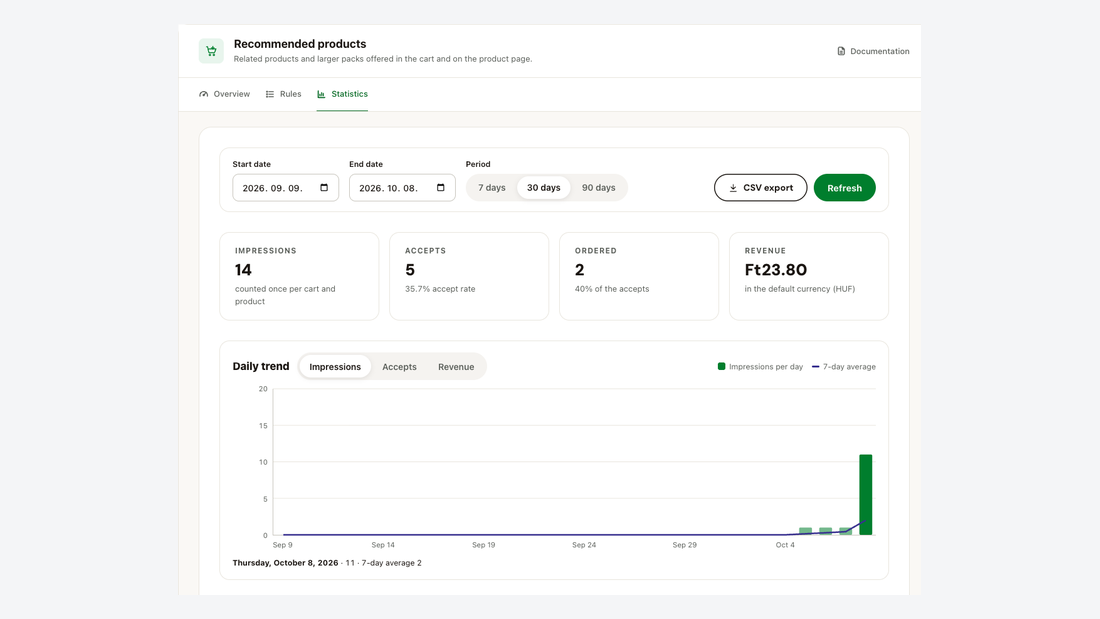Click the Thursday, October 8, 2026 summary line

[327, 563]
